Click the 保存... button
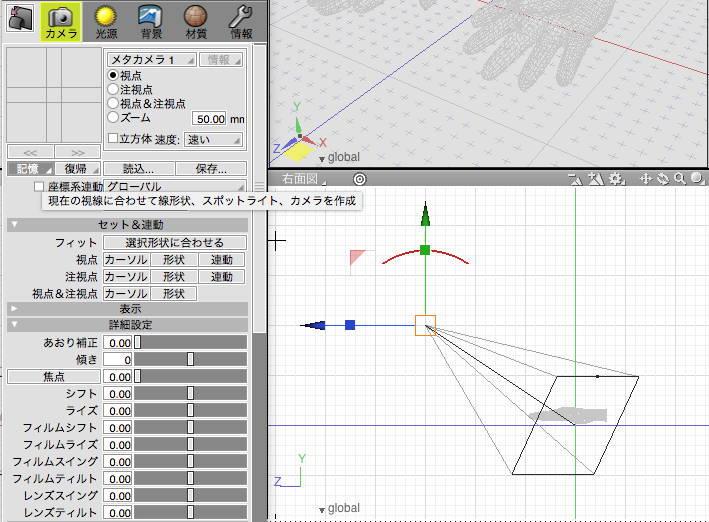Screen dimensions: 709x522 (212, 169)
